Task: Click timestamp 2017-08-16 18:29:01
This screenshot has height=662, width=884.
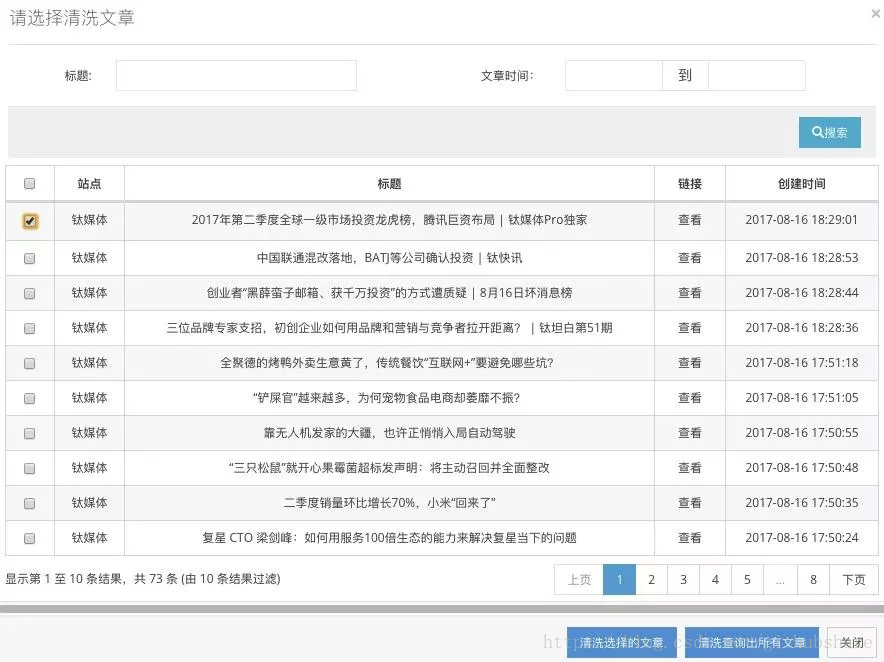Action: tap(801, 220)
